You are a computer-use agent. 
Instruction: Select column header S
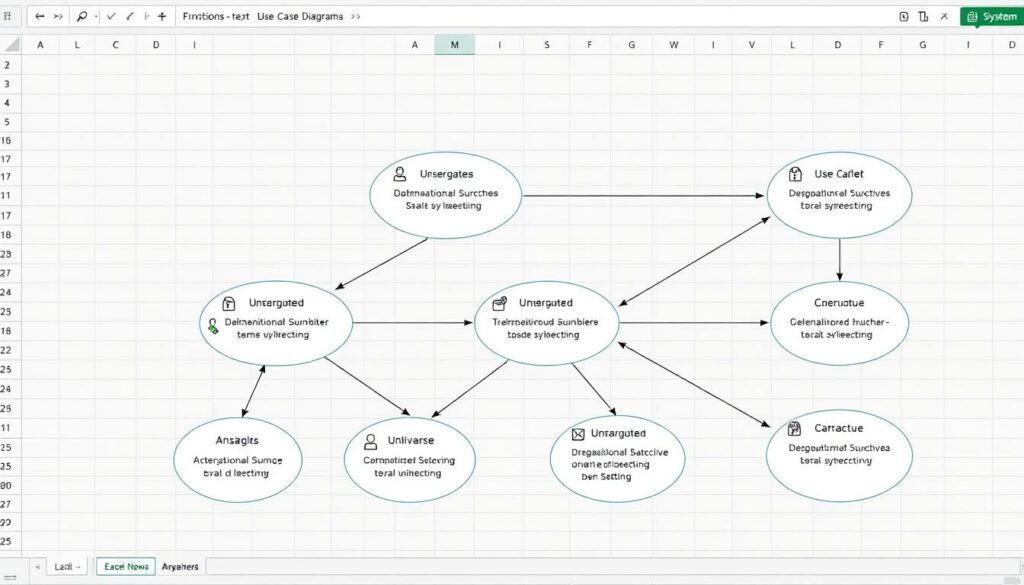pos(547,44)
